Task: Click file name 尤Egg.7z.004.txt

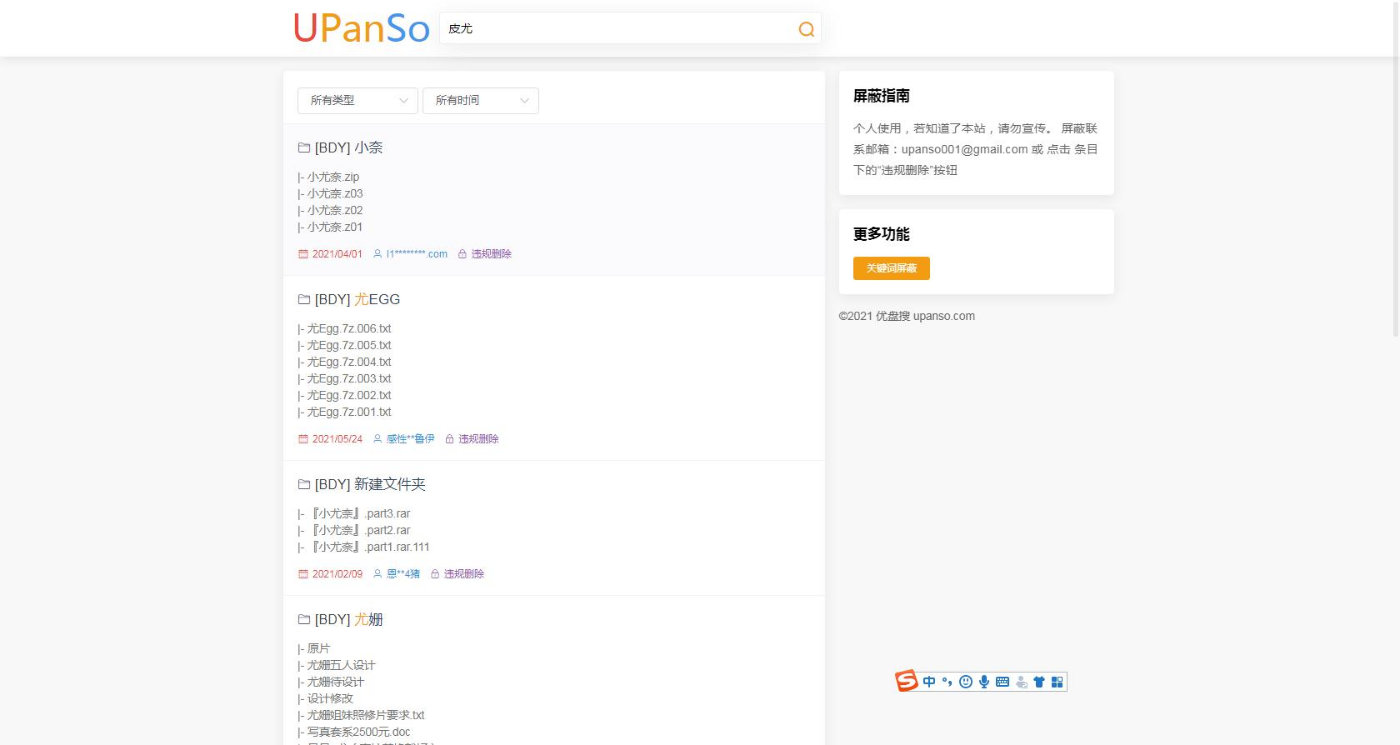Action: coord(349,362)
